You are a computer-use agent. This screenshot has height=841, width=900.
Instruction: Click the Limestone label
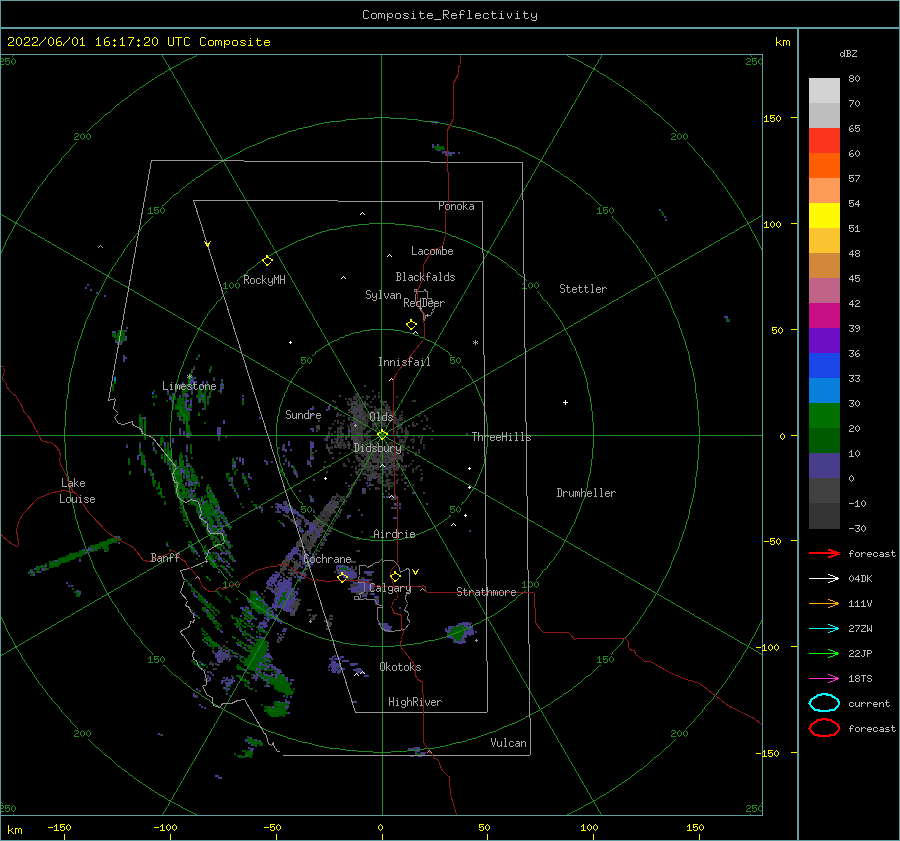coord(189,386)
